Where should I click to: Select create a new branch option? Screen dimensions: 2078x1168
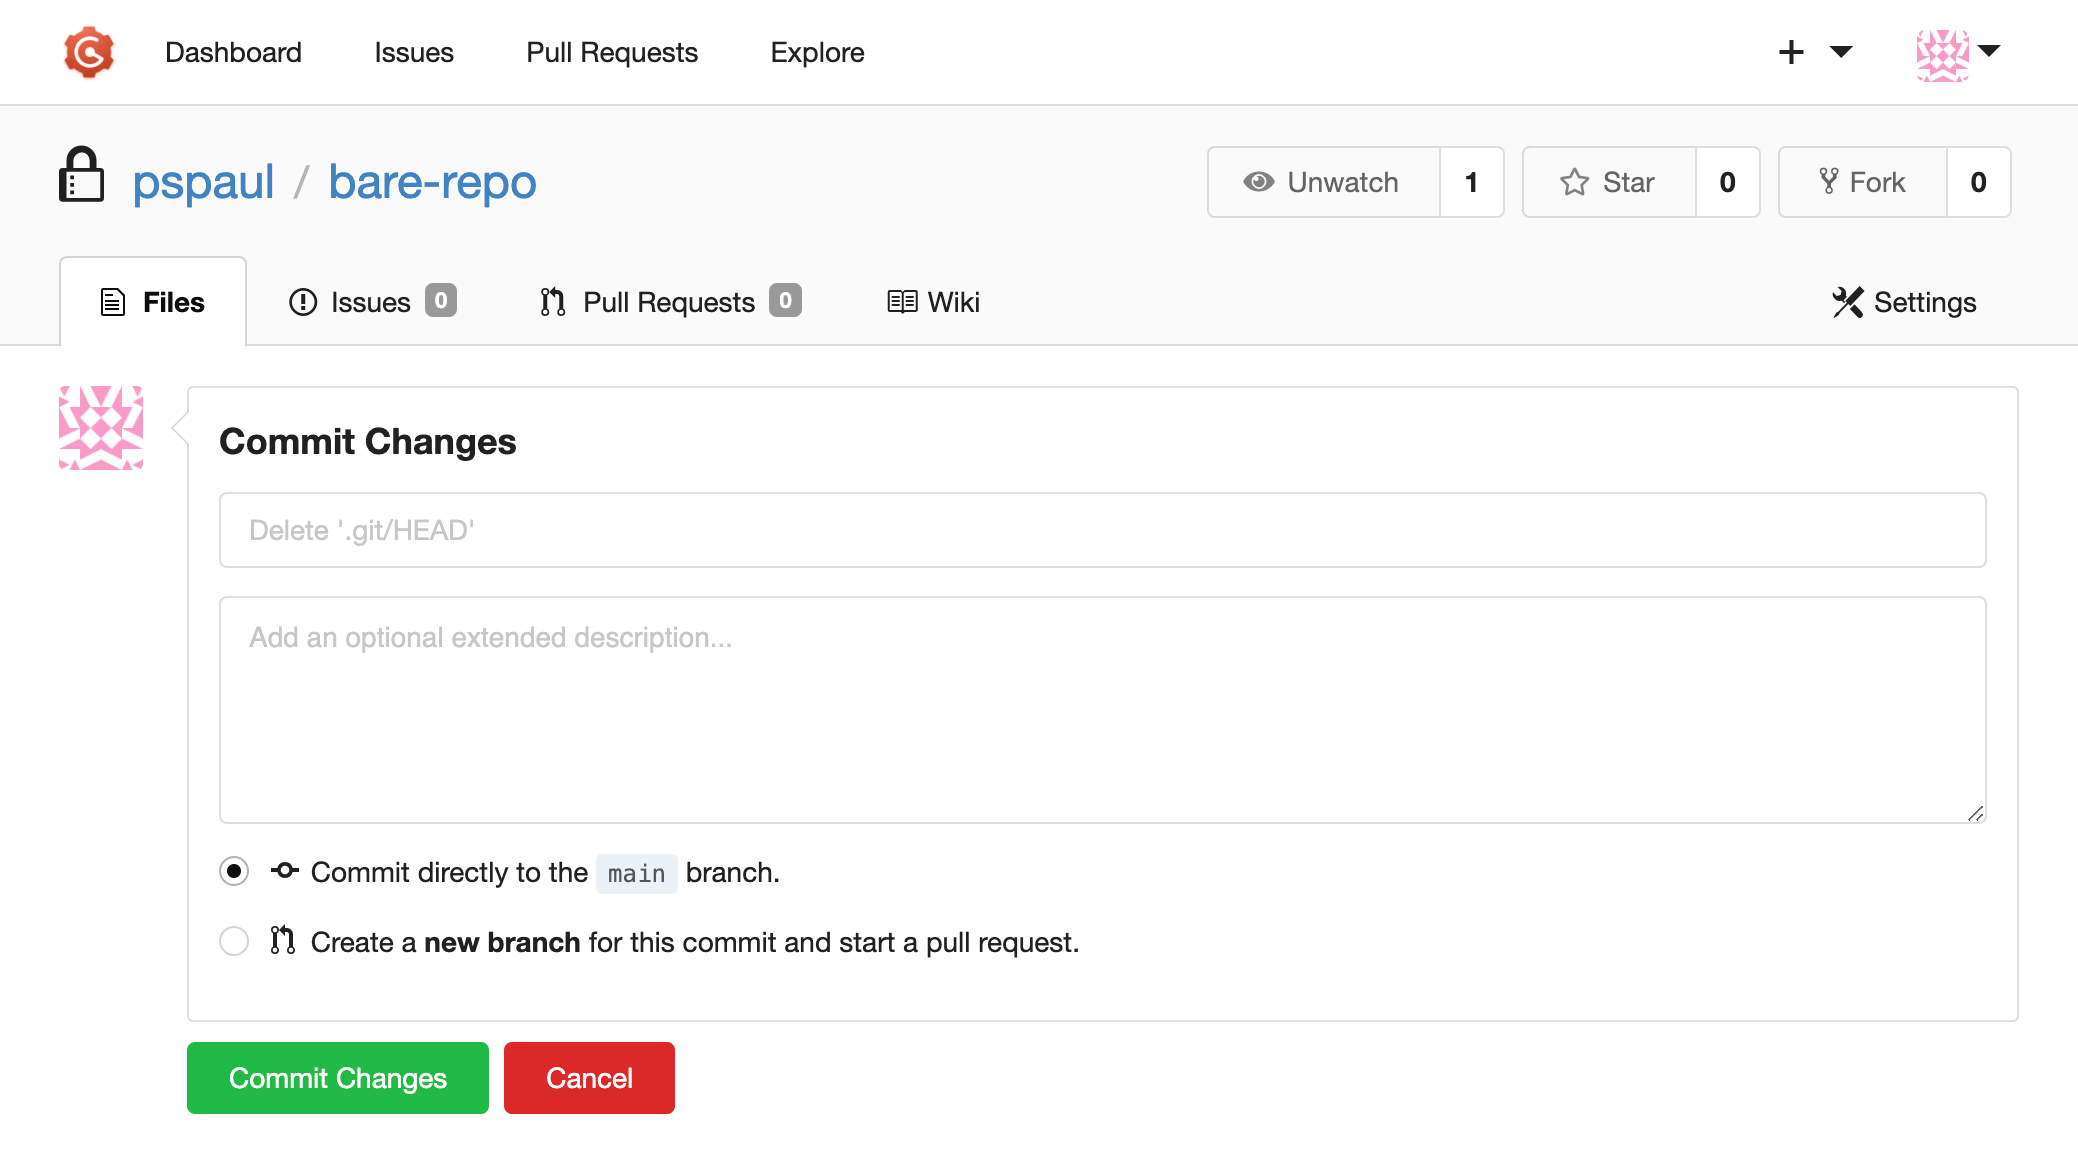[234, 942]
